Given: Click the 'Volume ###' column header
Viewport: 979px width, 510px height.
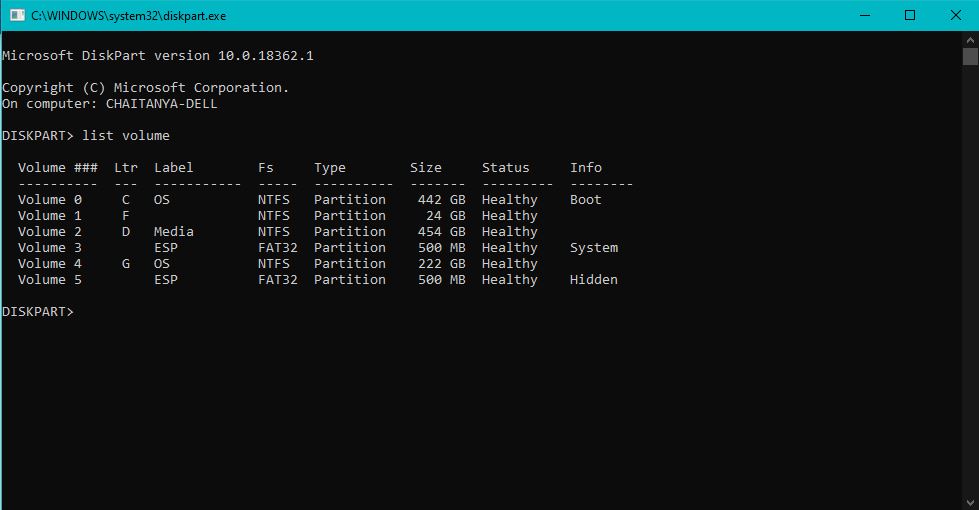Looking at the screenshot, I should pos(57,167).
